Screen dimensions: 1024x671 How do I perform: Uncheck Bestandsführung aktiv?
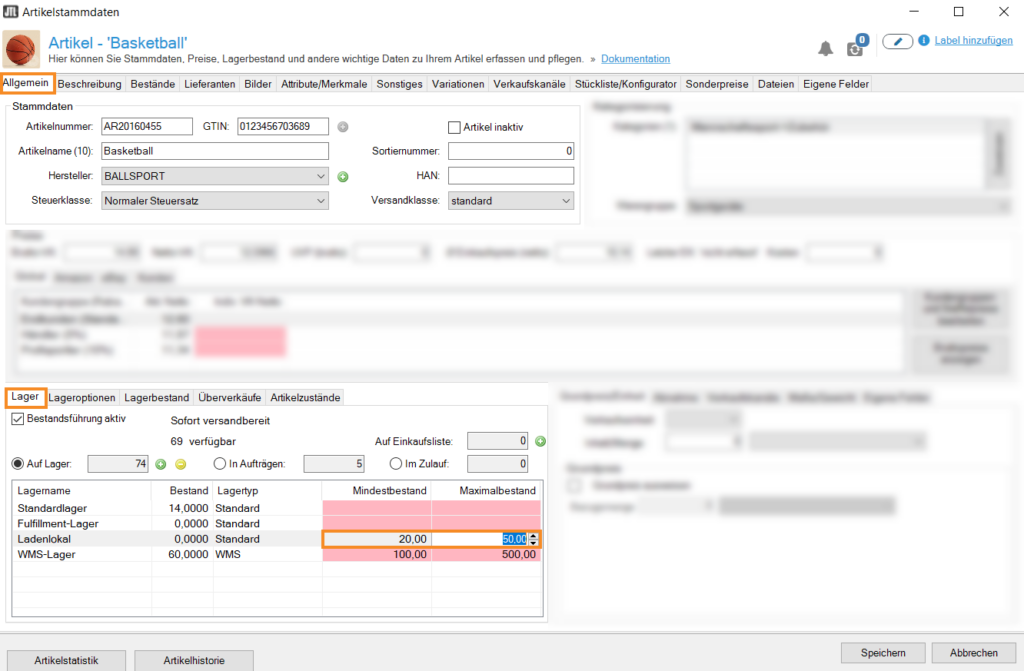(17, 419)
